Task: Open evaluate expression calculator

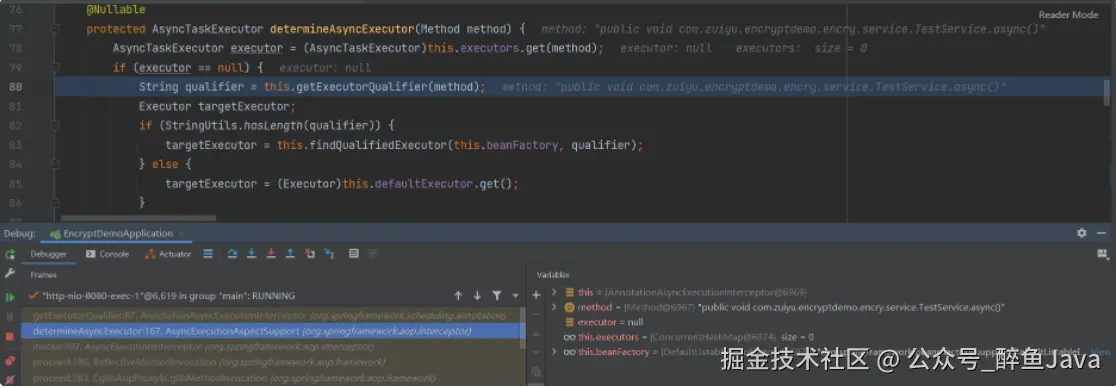Action: [354, 253]
